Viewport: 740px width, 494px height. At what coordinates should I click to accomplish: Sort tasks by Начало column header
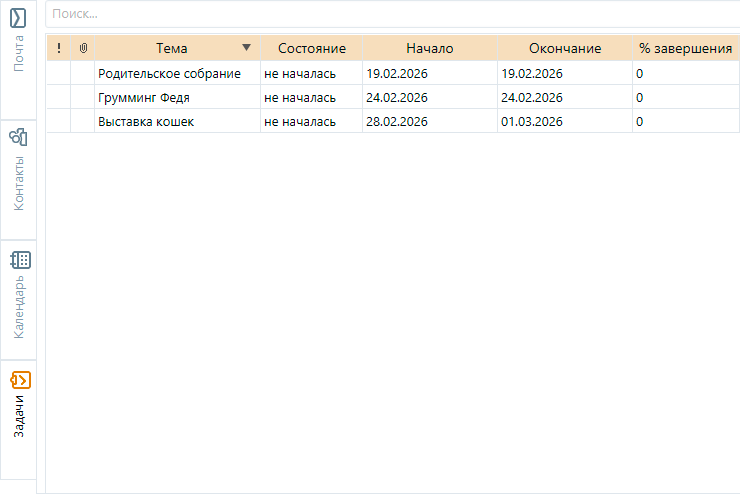[x=430, y=48]
